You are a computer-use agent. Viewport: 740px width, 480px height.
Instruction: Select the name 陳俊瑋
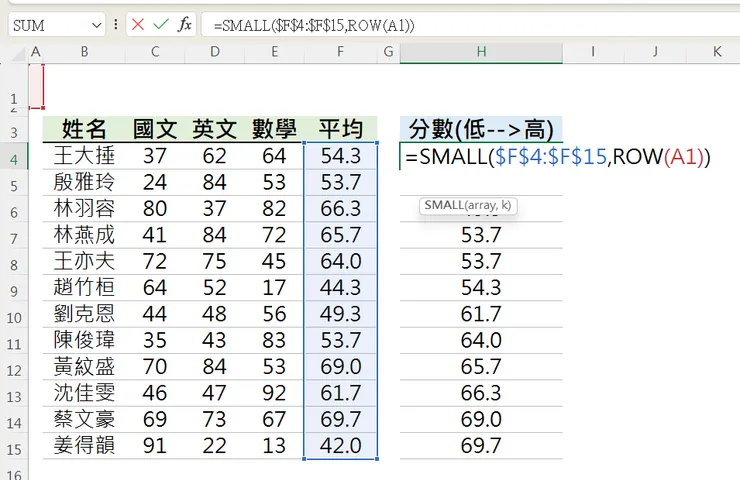click(x=84, y=341)
